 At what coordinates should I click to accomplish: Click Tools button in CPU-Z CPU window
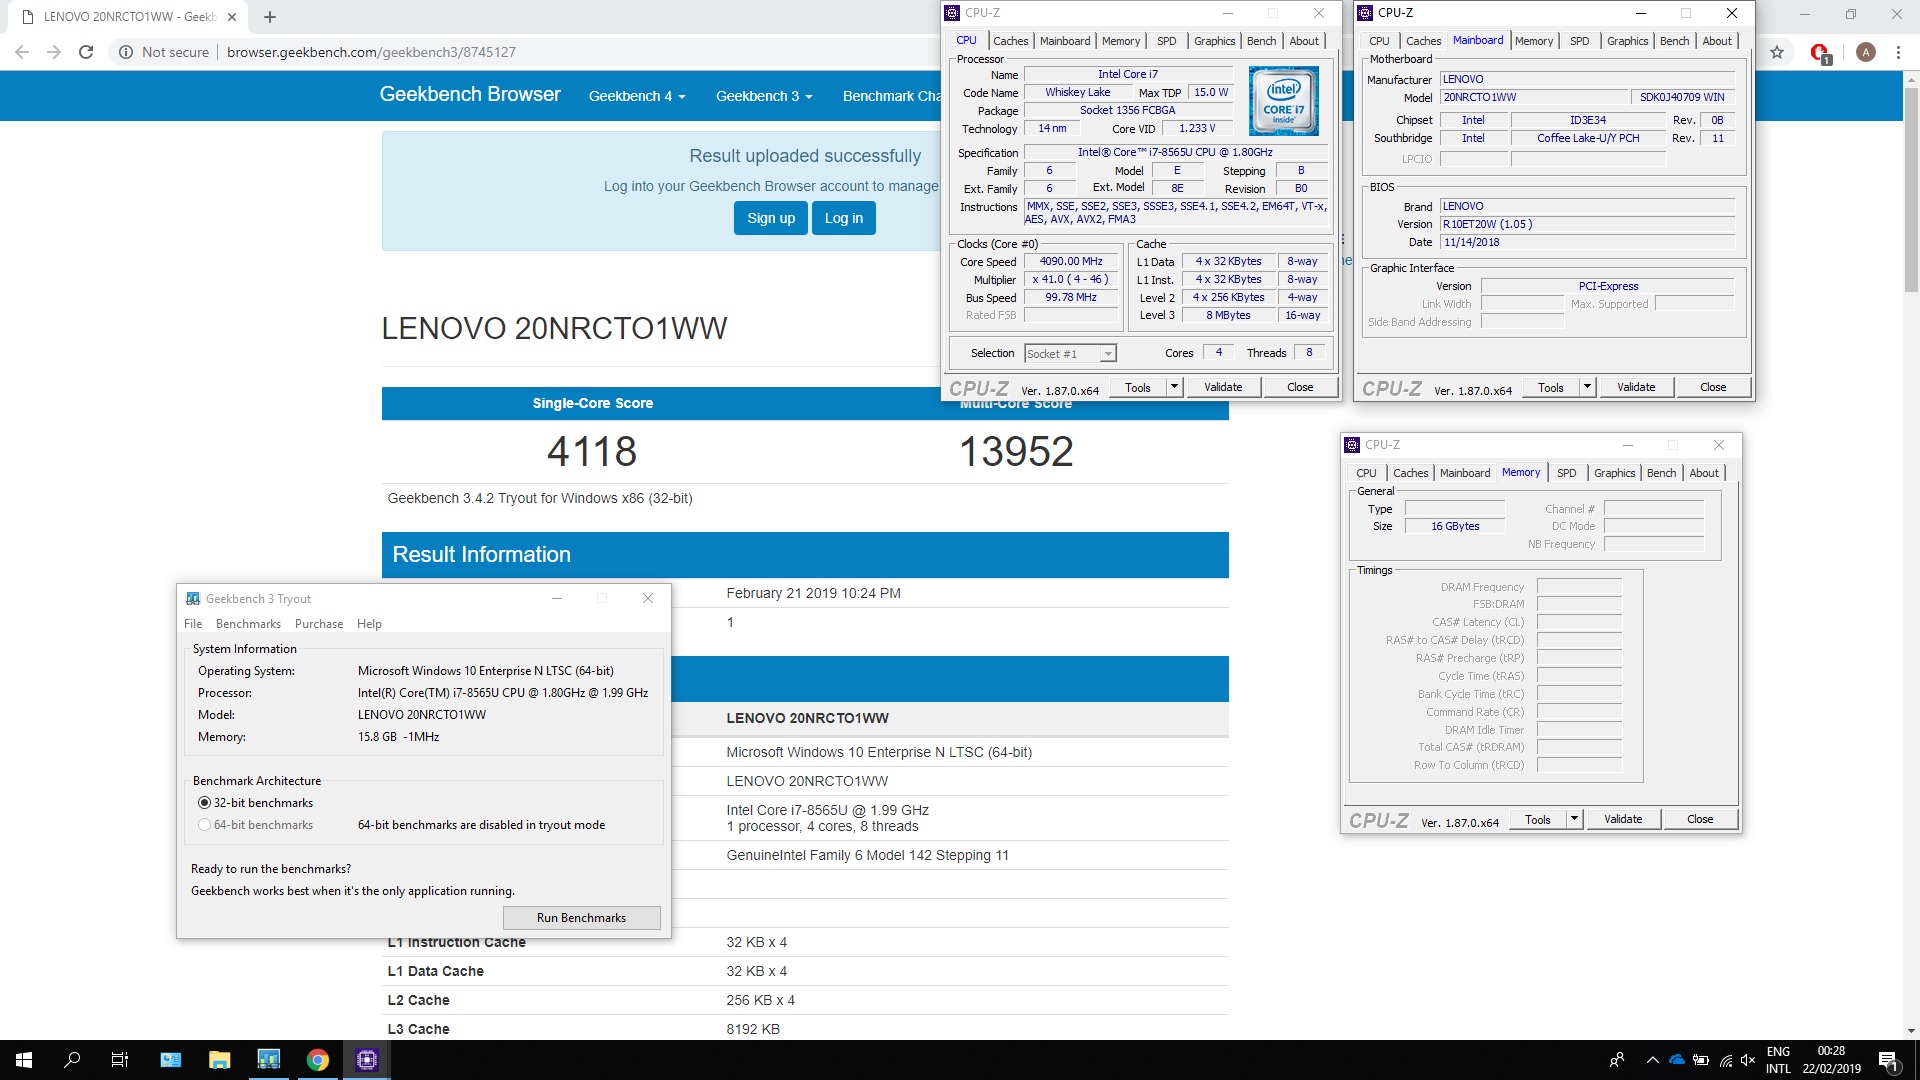pyautogui.click(x=1138, y=387)
